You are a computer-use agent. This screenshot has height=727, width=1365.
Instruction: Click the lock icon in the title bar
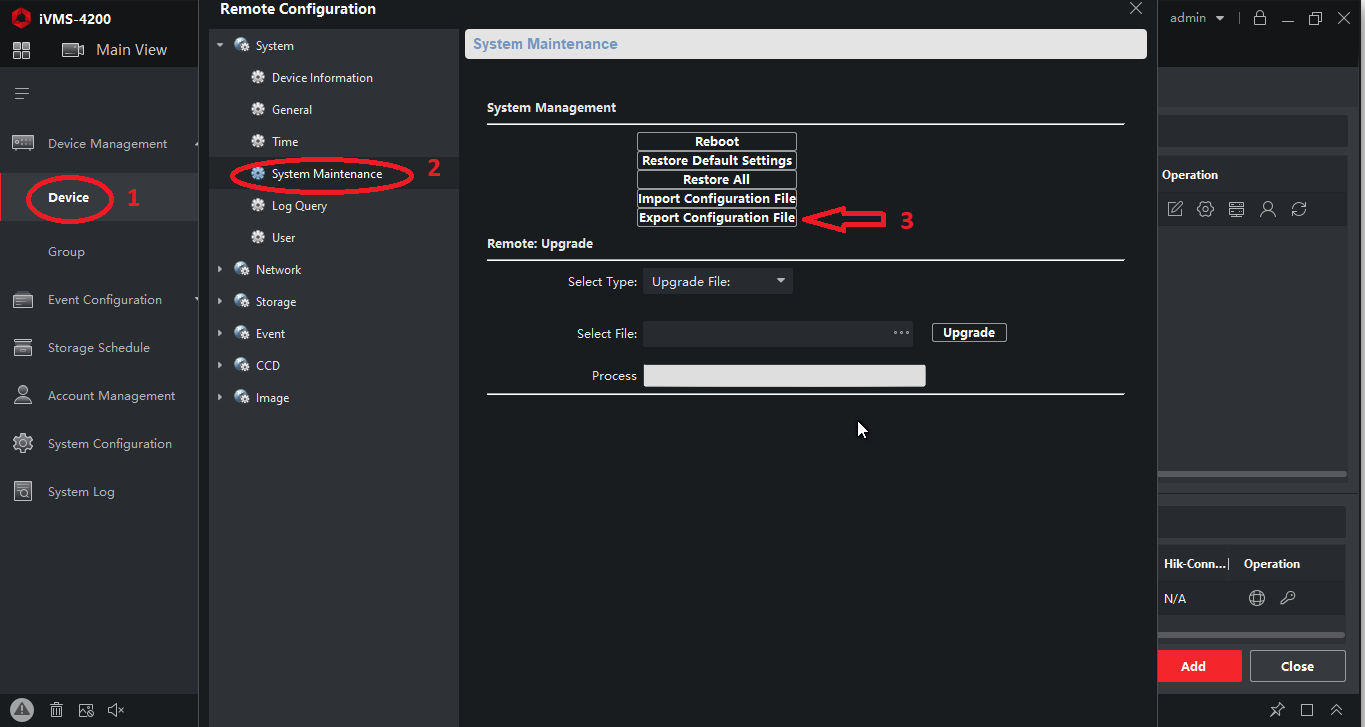(x=1260, y=18)
